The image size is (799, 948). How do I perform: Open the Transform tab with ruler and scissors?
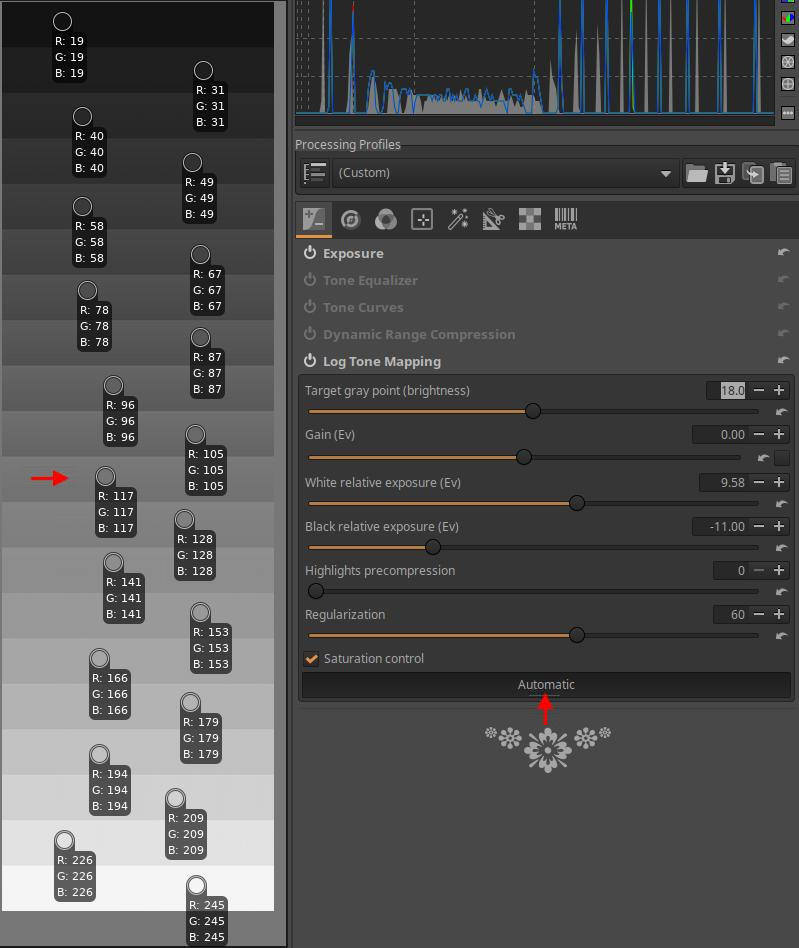493,219
